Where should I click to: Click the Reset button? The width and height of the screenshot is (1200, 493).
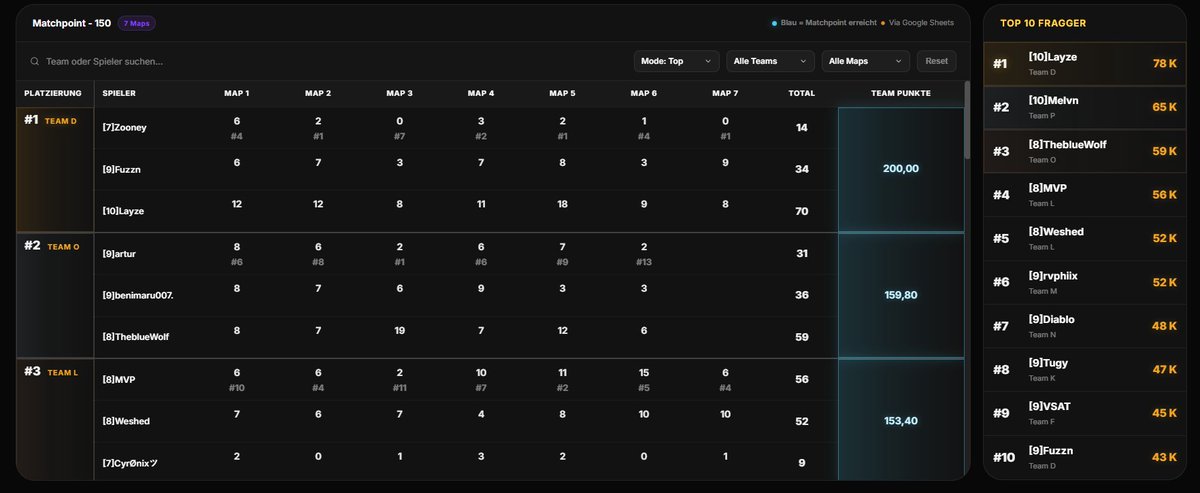pos(936,61)
